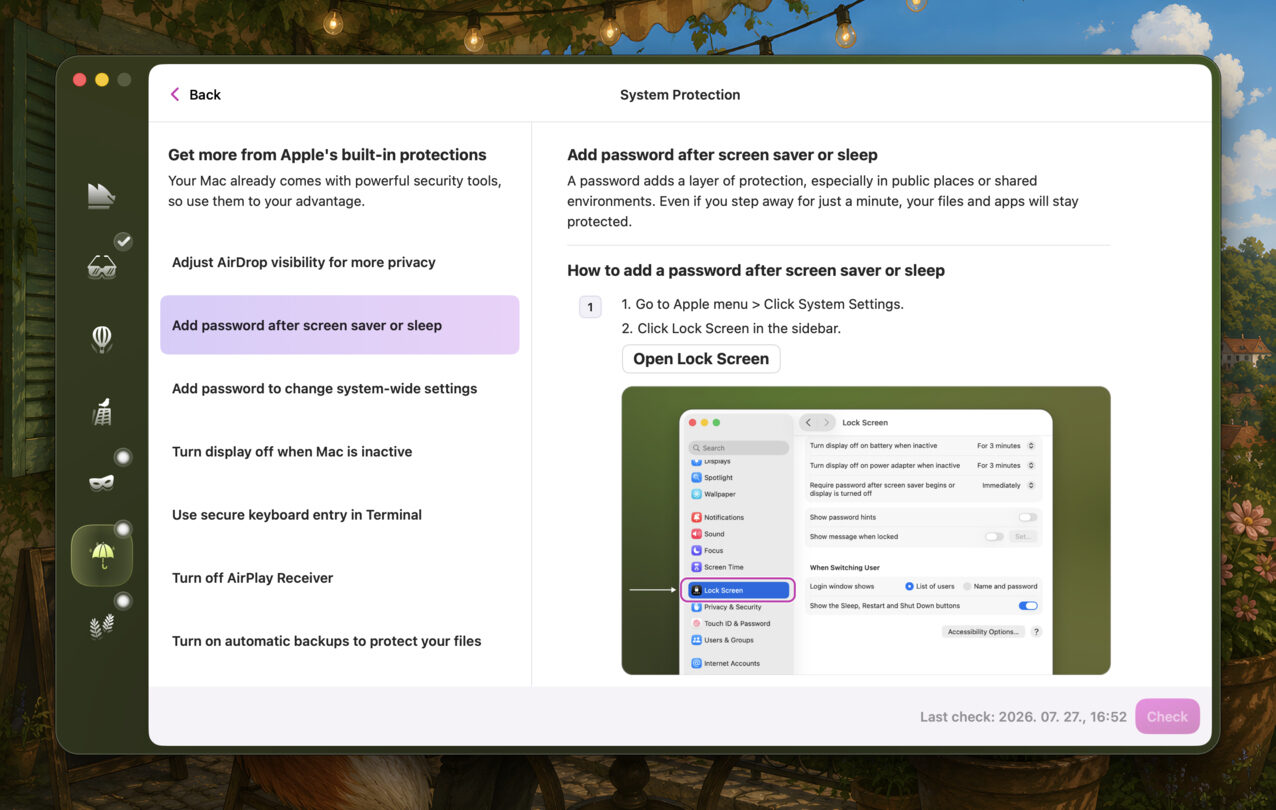Click the Get more from Apple's built-in protections heading
The width and height of the screenshot is (1276, 810).
click(x=327, y=154)
